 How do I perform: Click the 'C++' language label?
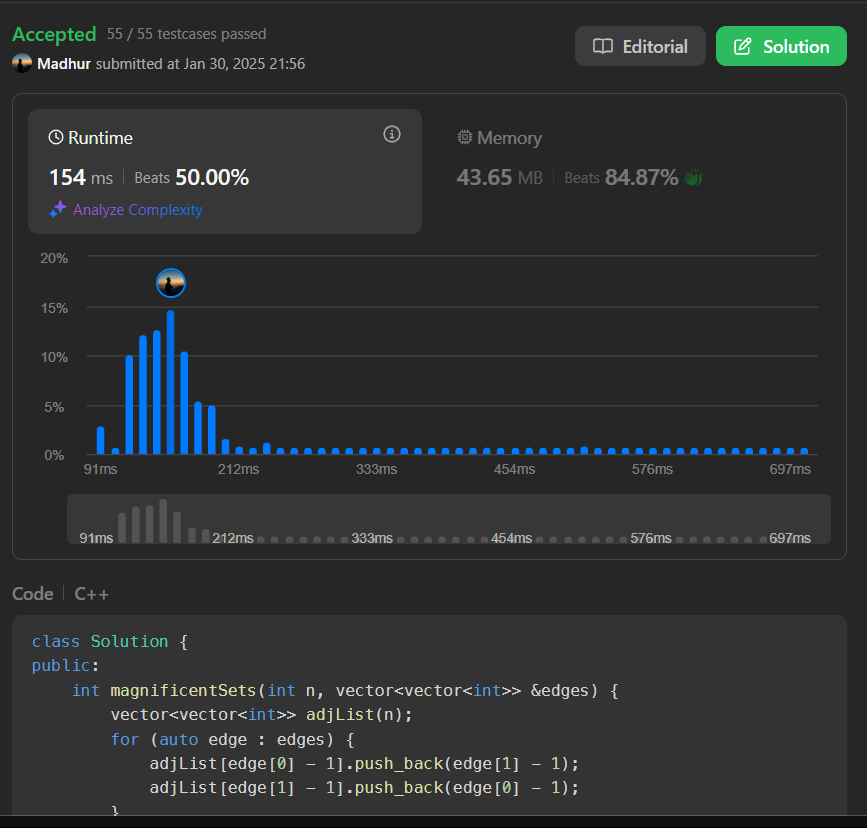pyautogui.click(x=91, y=594)
